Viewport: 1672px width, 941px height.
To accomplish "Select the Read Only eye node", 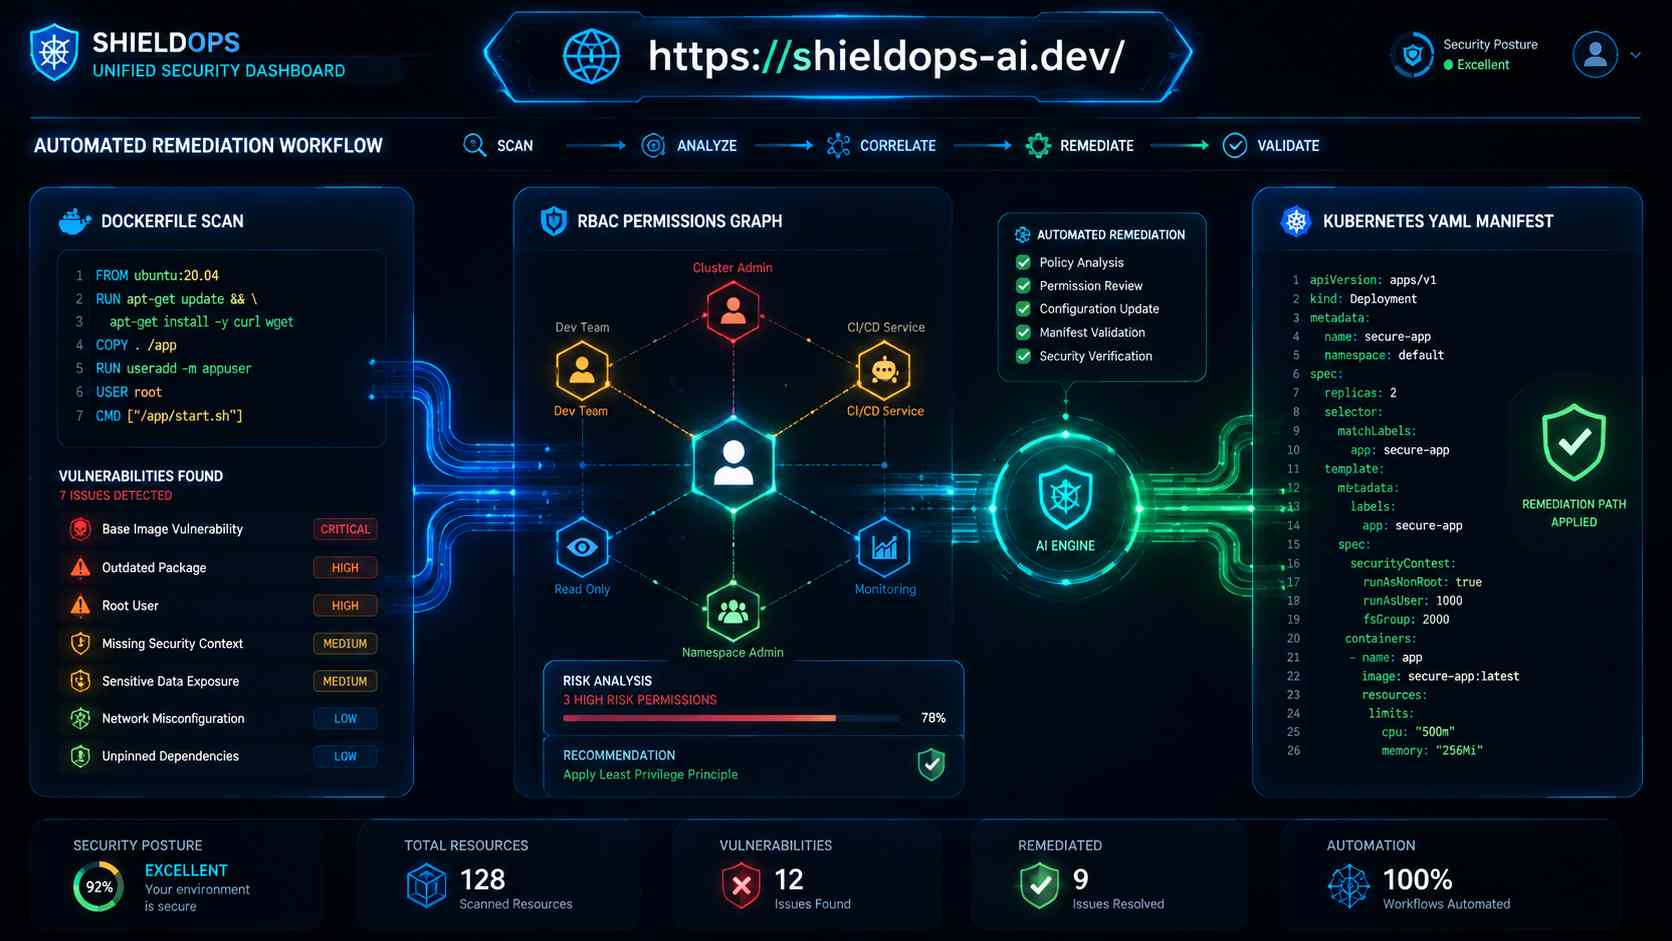I will coord(582,547).
